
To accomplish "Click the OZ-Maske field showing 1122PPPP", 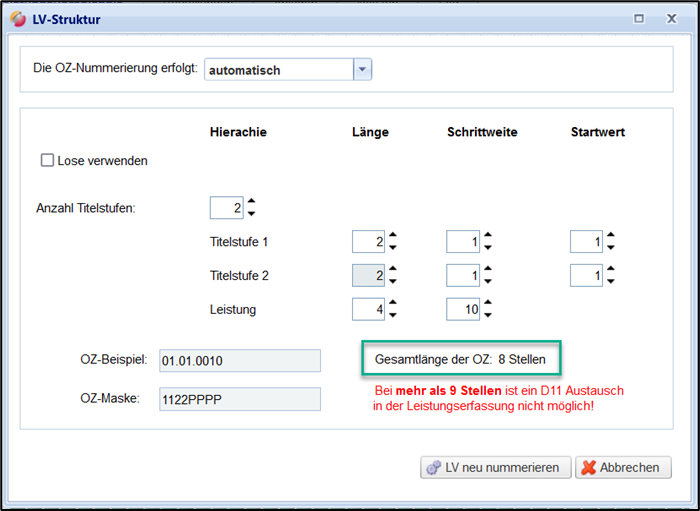I will 238,399.
